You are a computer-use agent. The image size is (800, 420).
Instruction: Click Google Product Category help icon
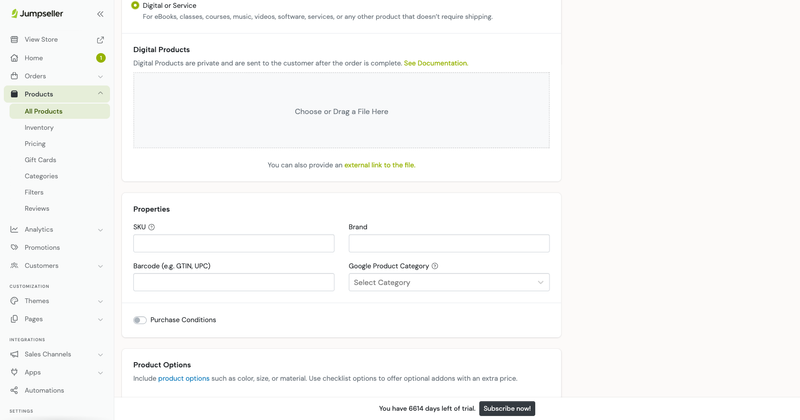tap(435, 266)
